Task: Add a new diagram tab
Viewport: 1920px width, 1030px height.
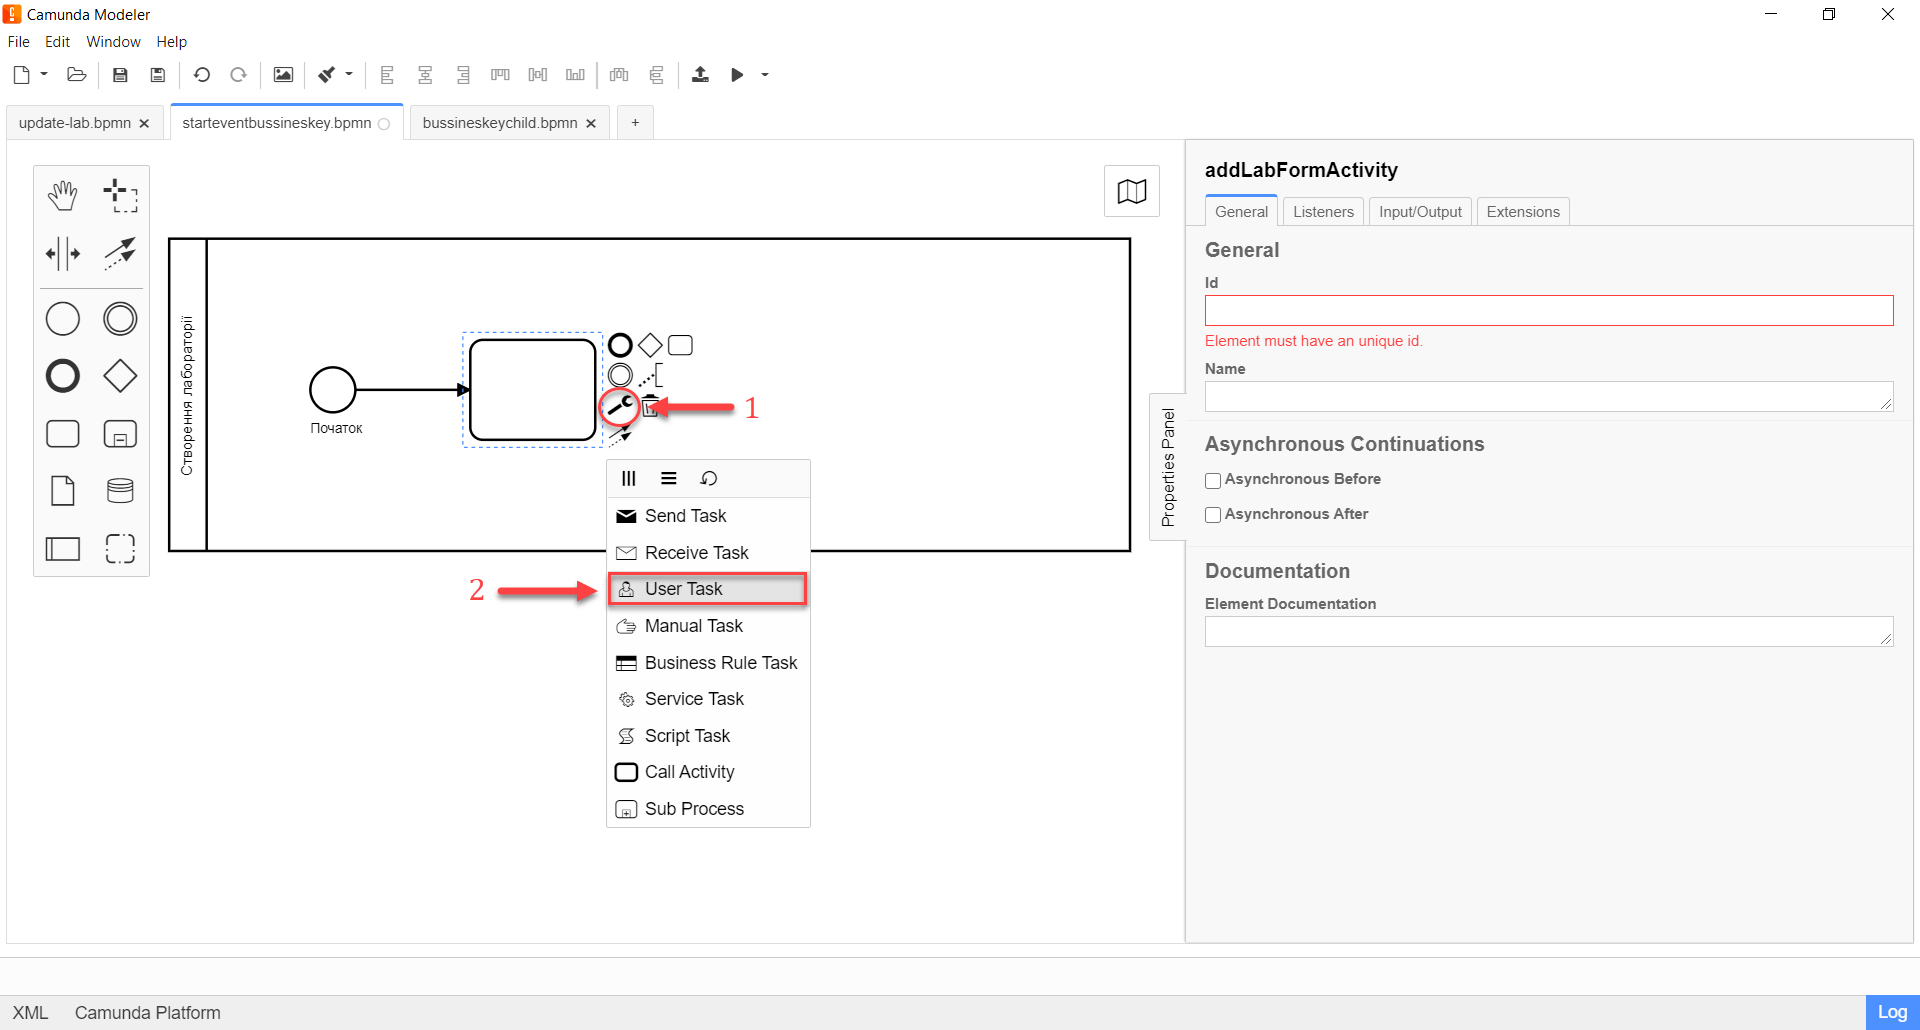Action: [x=635, y=123]
